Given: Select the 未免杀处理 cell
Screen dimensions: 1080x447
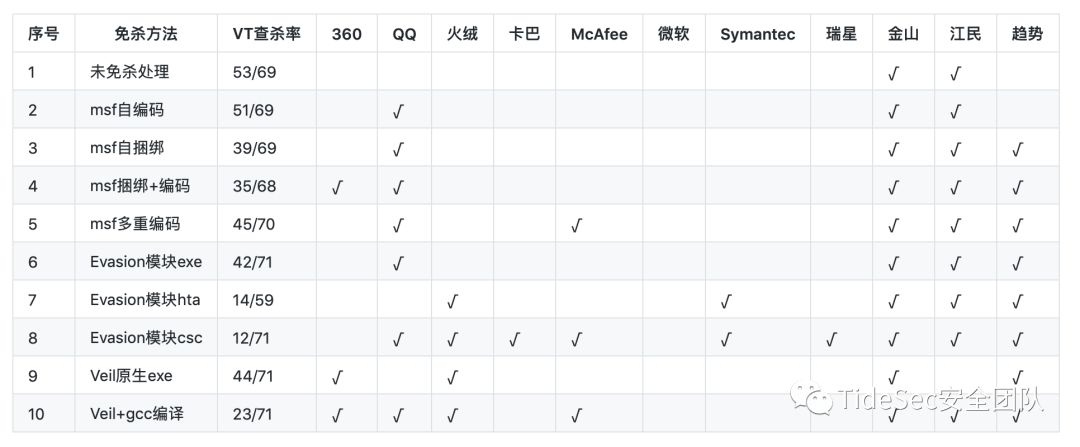Looking at the screenshot, I should click(129, 72).
